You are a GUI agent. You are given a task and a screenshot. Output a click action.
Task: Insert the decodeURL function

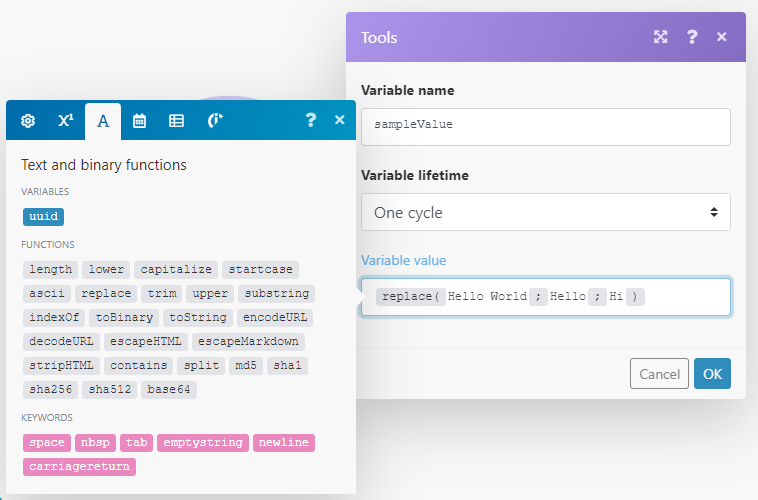pyautogui.click(x=61, y=341)
